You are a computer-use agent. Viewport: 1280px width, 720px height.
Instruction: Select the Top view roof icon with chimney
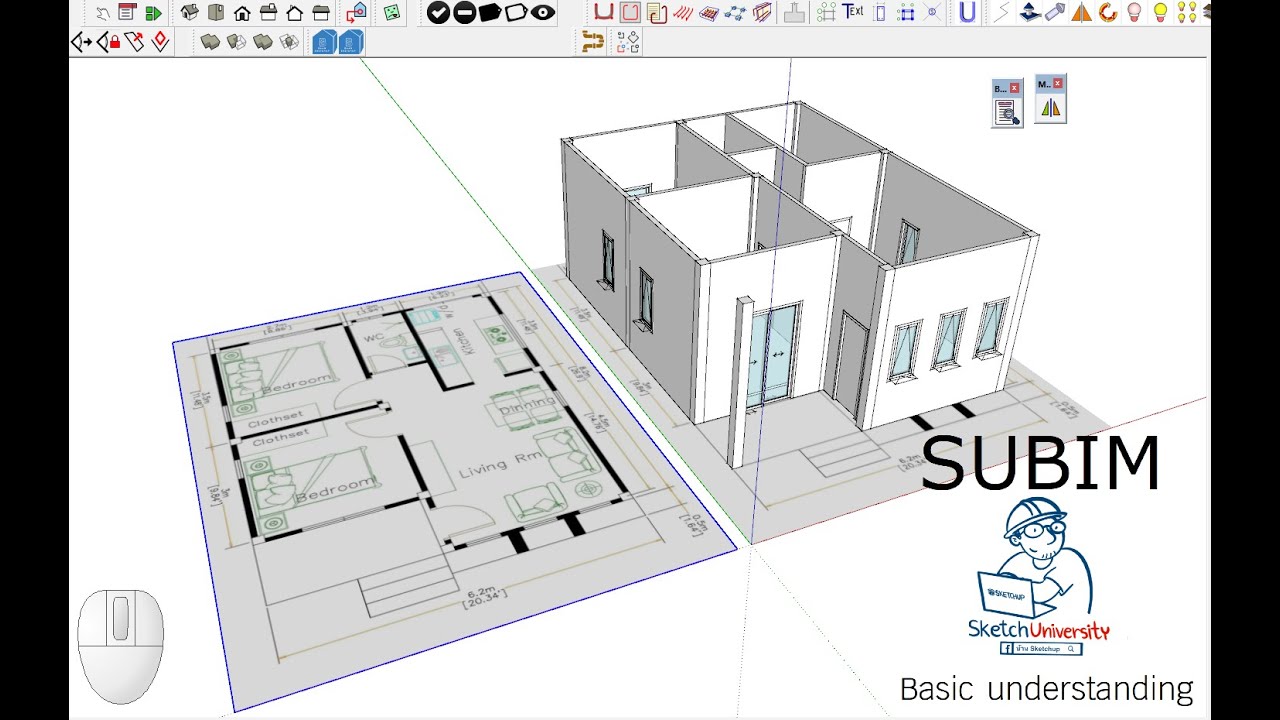268,13
